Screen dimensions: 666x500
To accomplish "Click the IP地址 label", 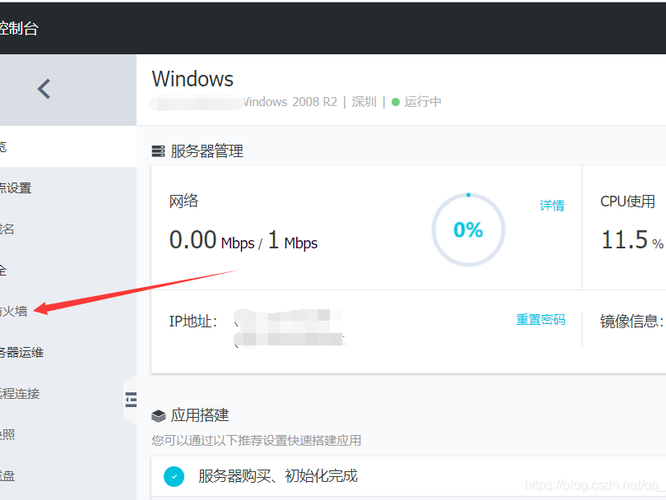I will tap(193, 321).
